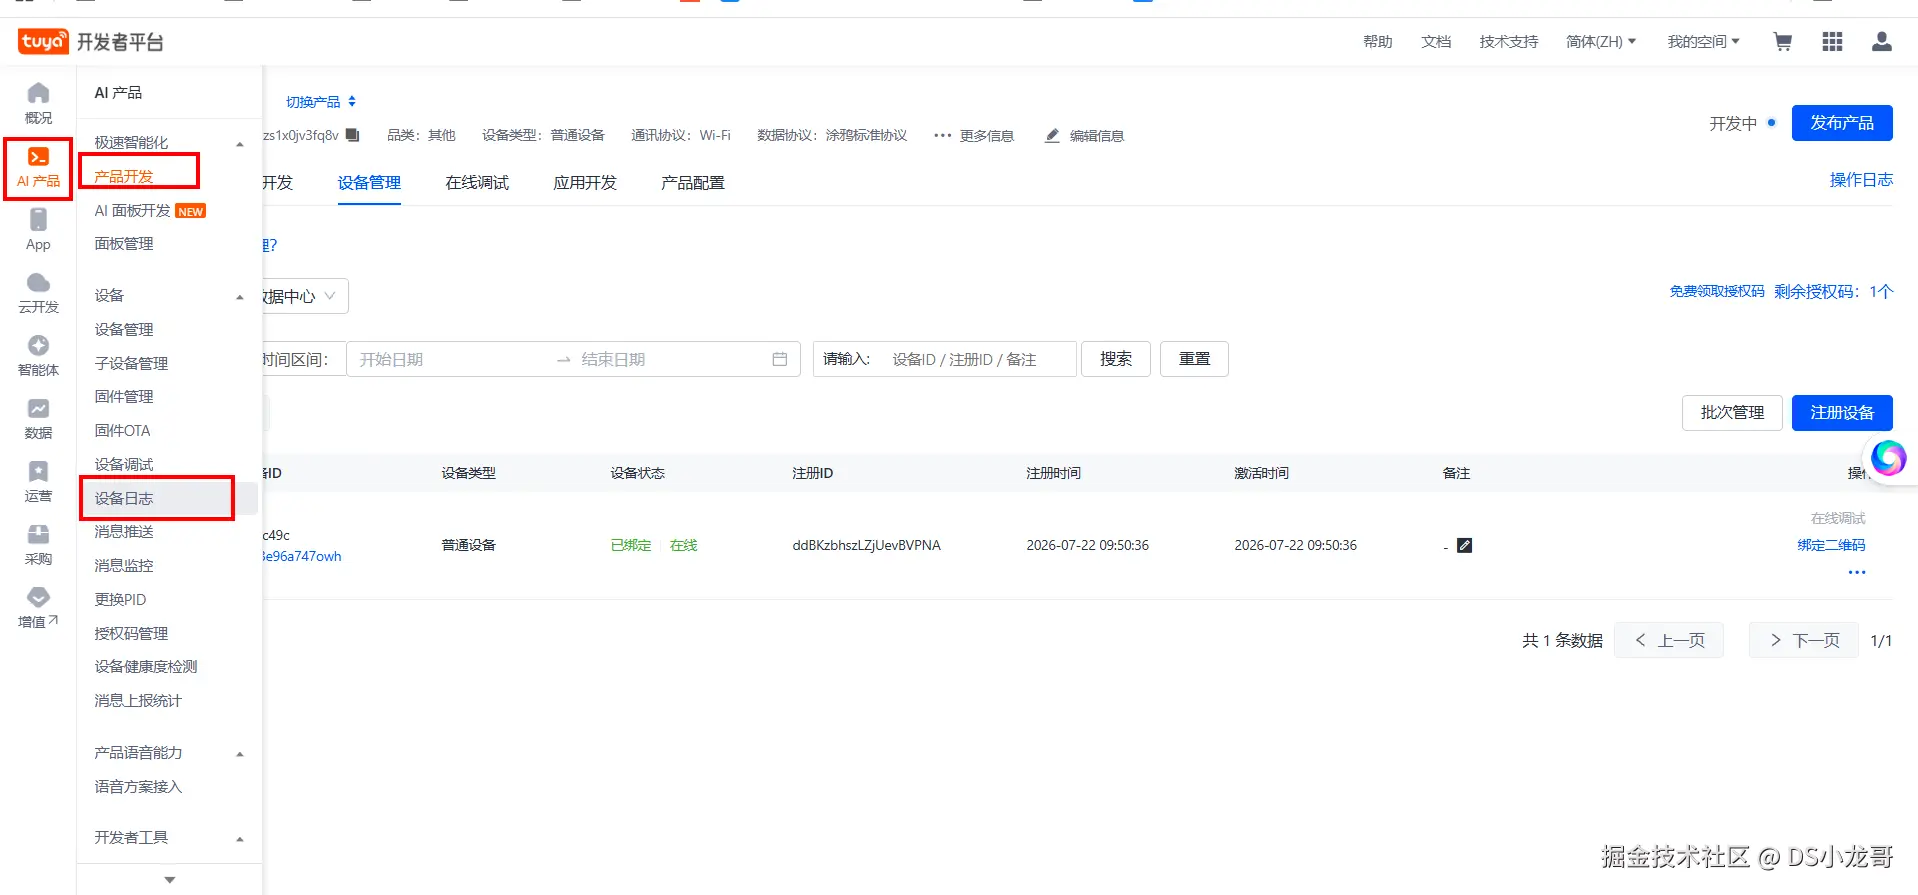Open the 数据 data sidebar icon
This screenshot has width=1918, height=895.
pyautogui.click(x=38, y=419)
